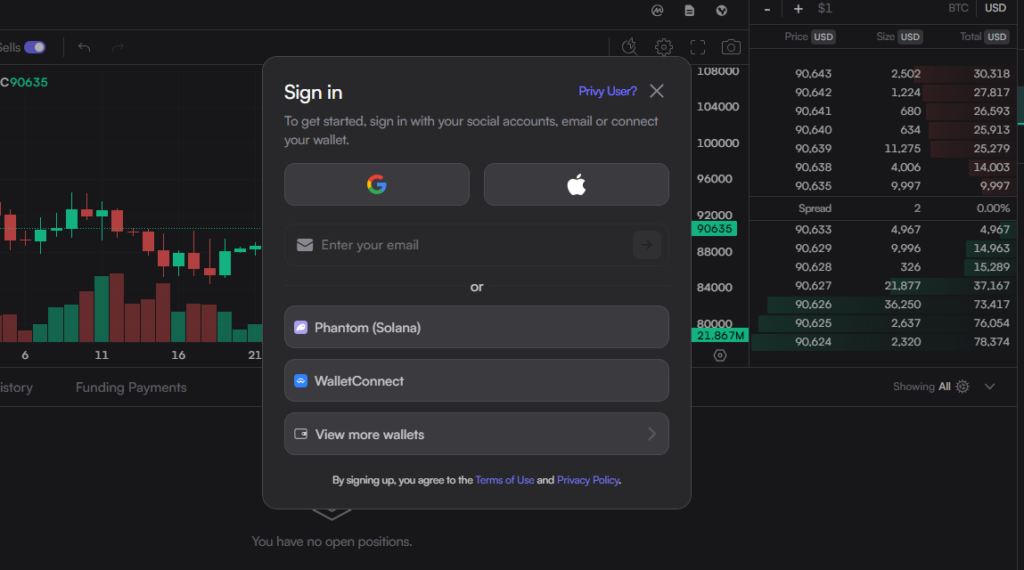Viewport: 1024px width, 570px height.
Task: Collapse the positions panel with chevron
Action: tap(990, 387)
